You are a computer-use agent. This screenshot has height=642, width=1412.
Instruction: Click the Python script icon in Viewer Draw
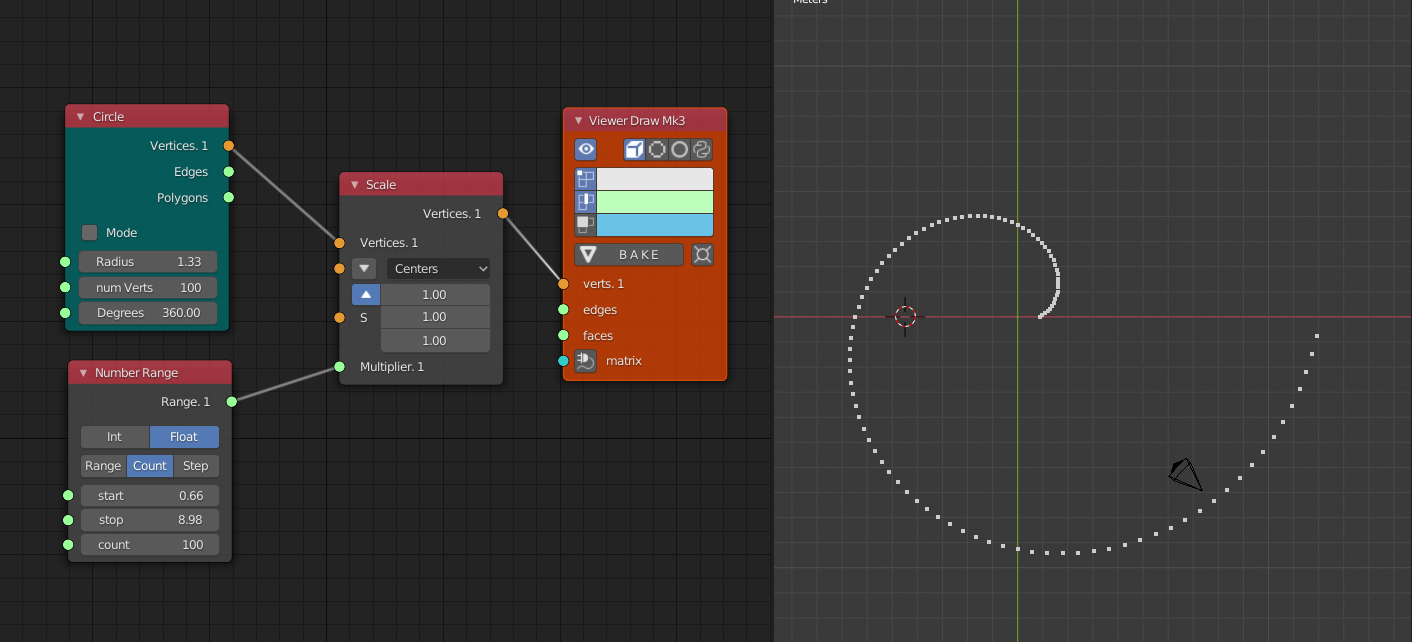(x=701, y=149)
